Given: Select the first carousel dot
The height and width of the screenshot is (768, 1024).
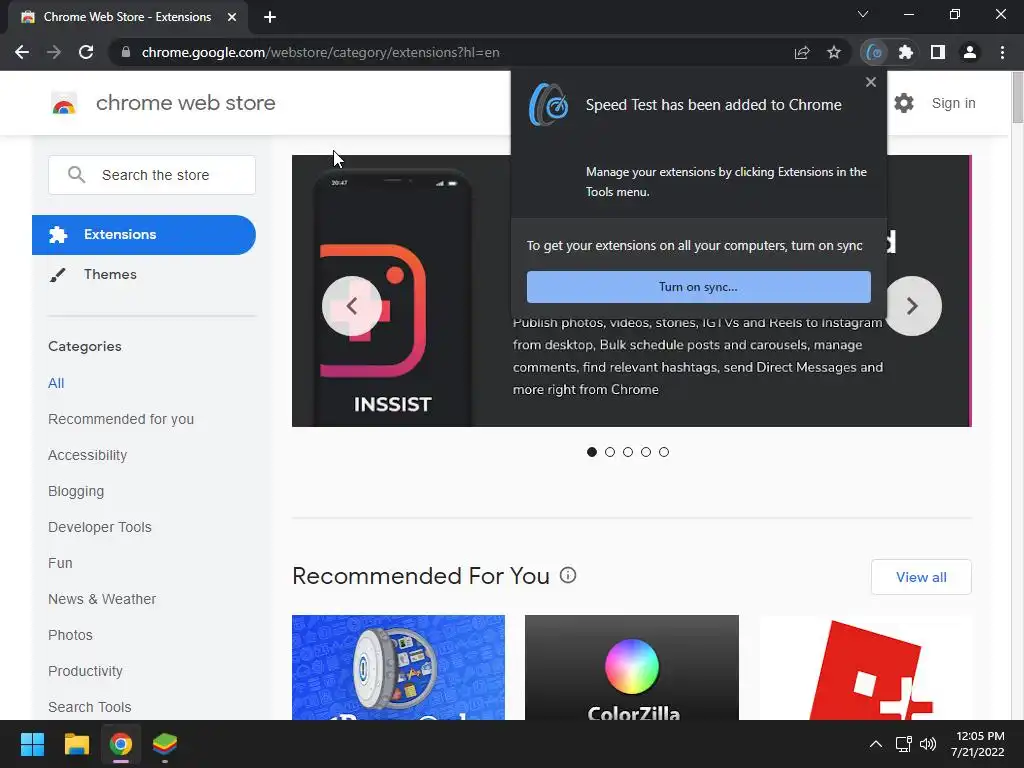Looking at the screenshot, I should click(592, 452).
